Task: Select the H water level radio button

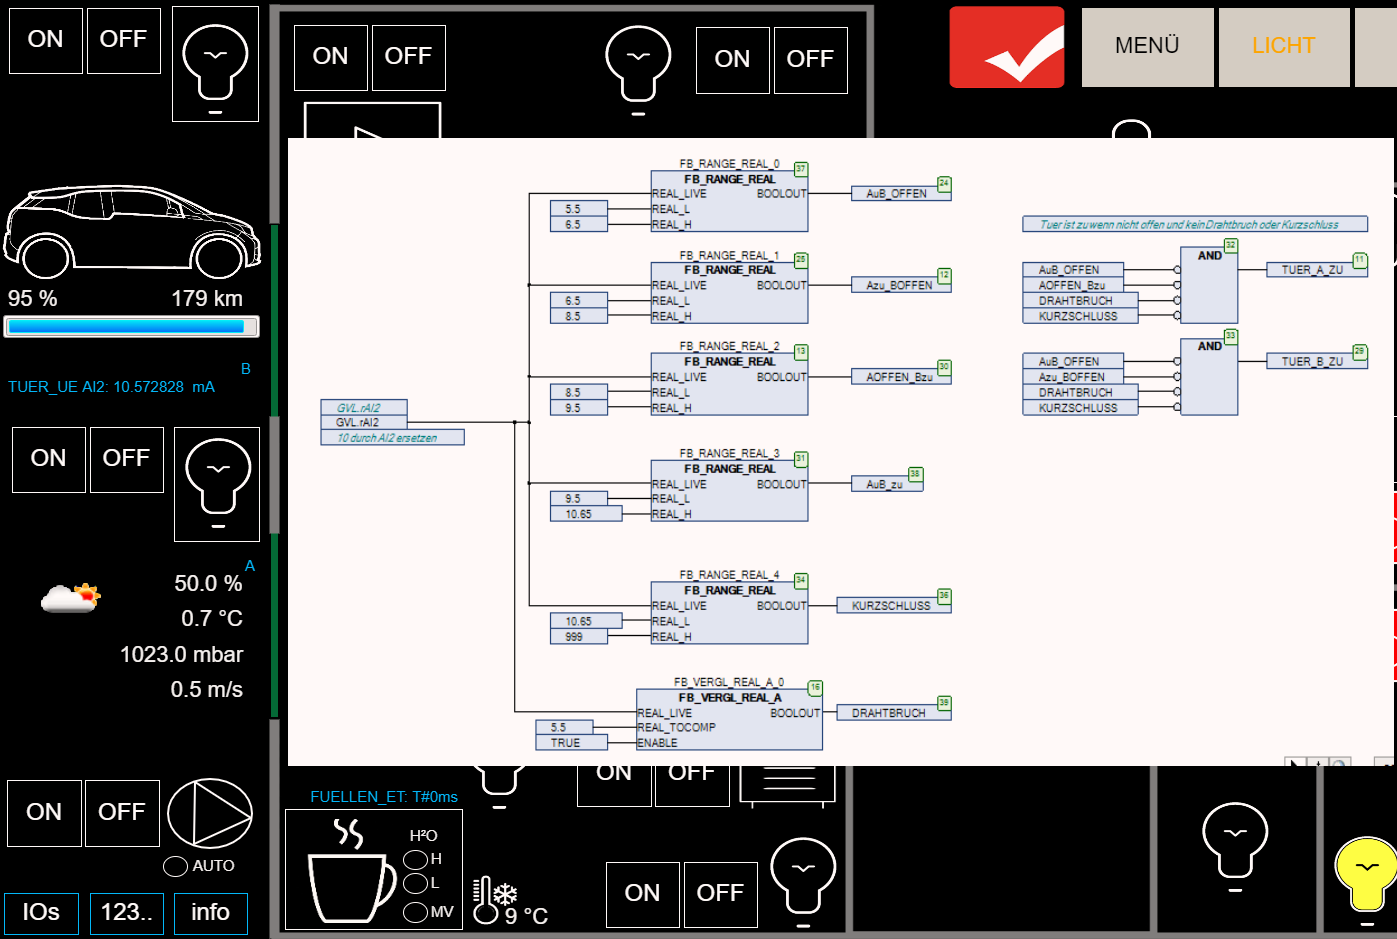Action: 415,859
